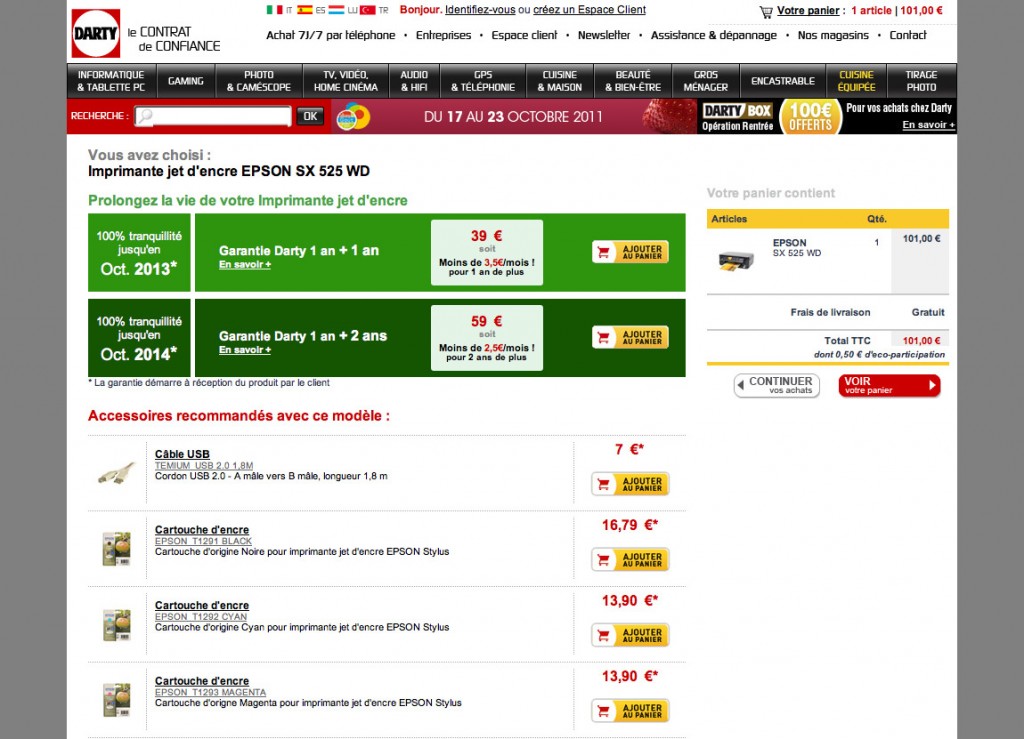Open the Nos magasins link
This screenshot has width=1024, height=739.
(833, 35)
